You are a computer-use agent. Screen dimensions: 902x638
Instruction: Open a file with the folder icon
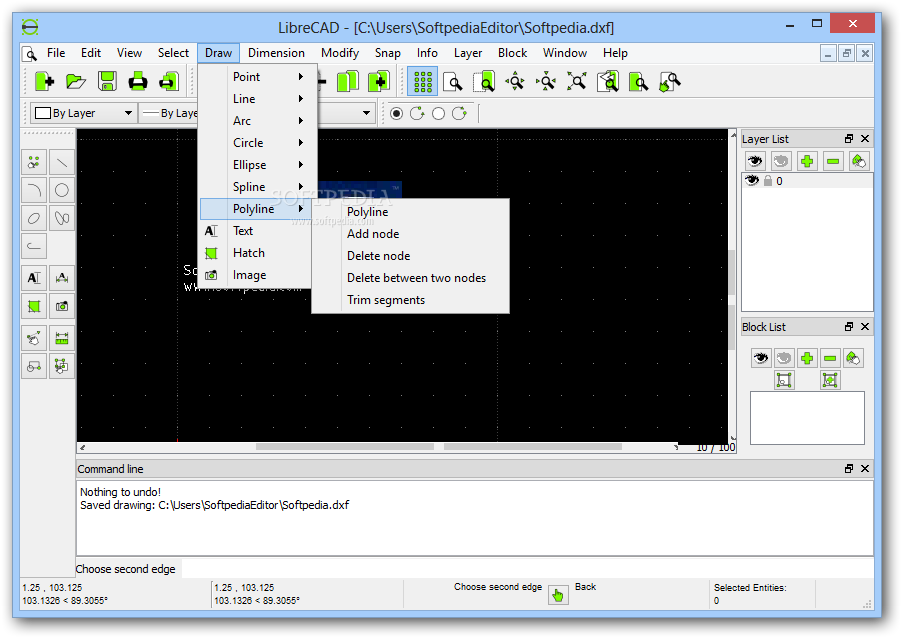(76, 81)
